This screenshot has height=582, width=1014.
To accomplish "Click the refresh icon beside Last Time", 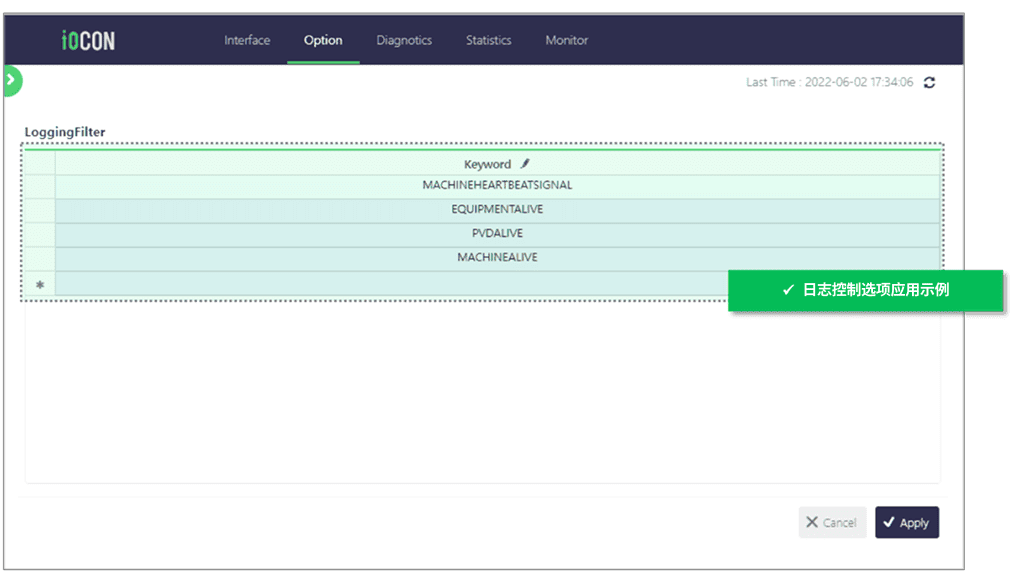I will [x=929, y=82].
